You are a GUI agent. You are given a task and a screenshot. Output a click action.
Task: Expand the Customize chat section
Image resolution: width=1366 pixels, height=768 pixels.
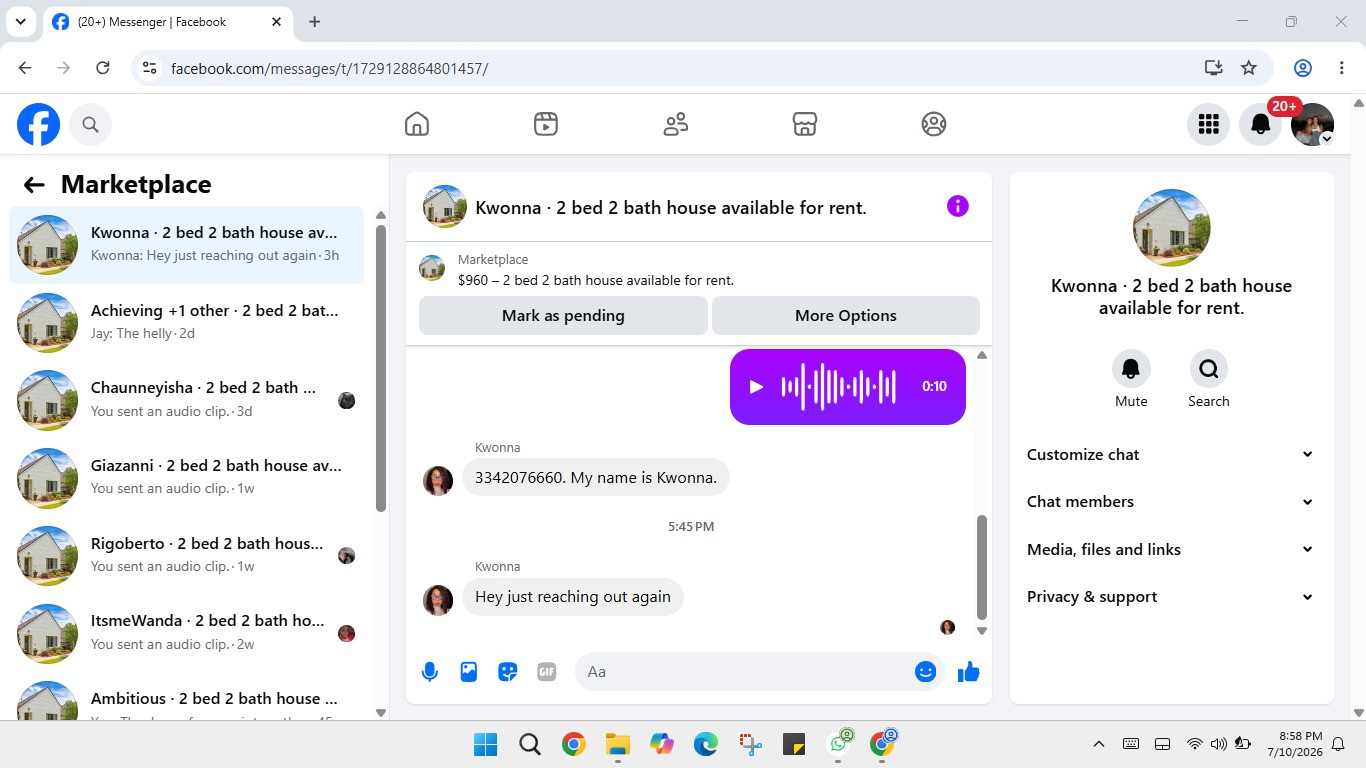point(1171,455)
